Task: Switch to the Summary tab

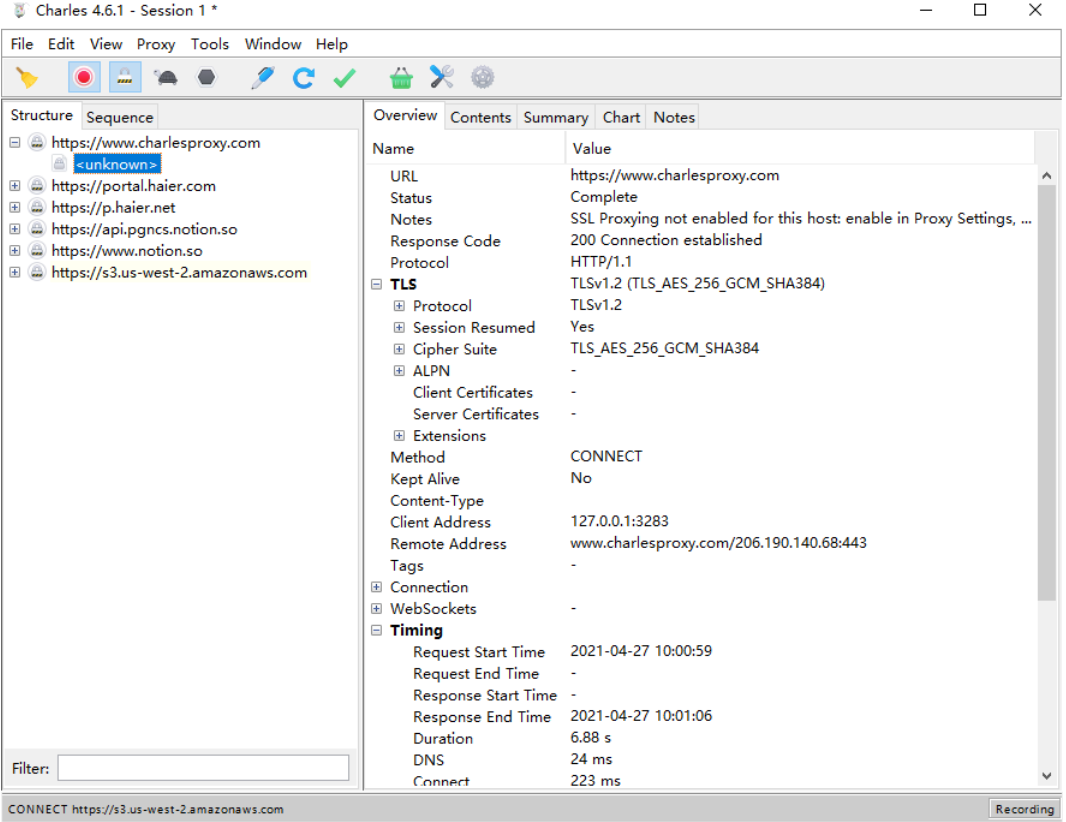Action: coord(555,117)
